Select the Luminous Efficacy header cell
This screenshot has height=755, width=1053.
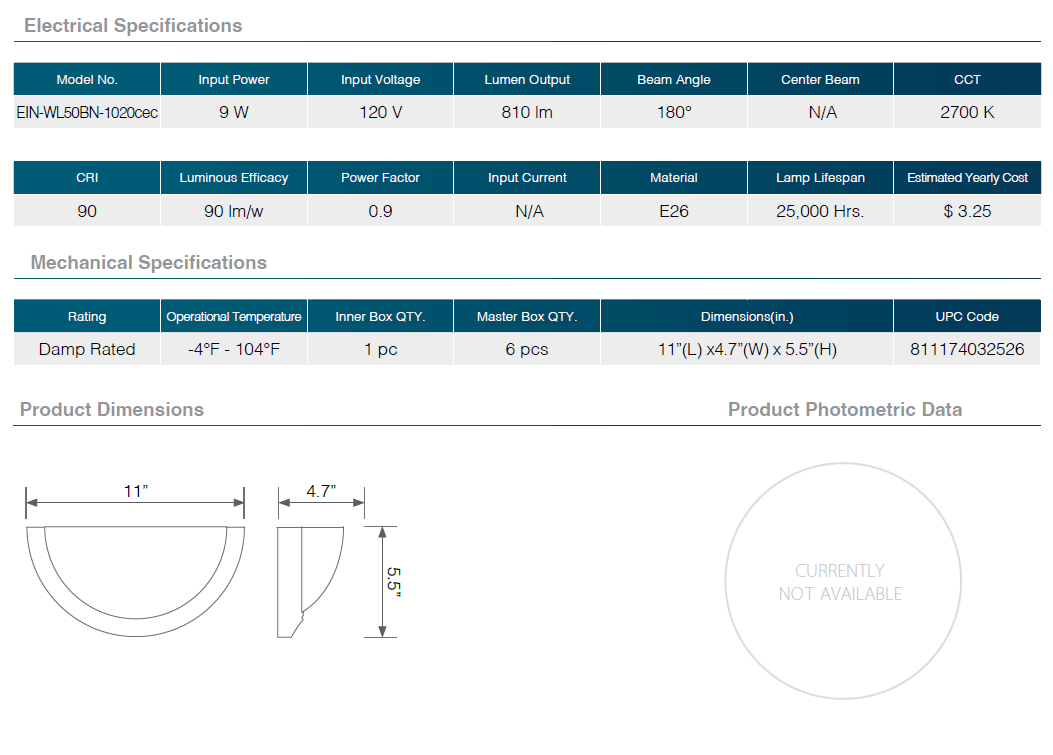point(234,178)
